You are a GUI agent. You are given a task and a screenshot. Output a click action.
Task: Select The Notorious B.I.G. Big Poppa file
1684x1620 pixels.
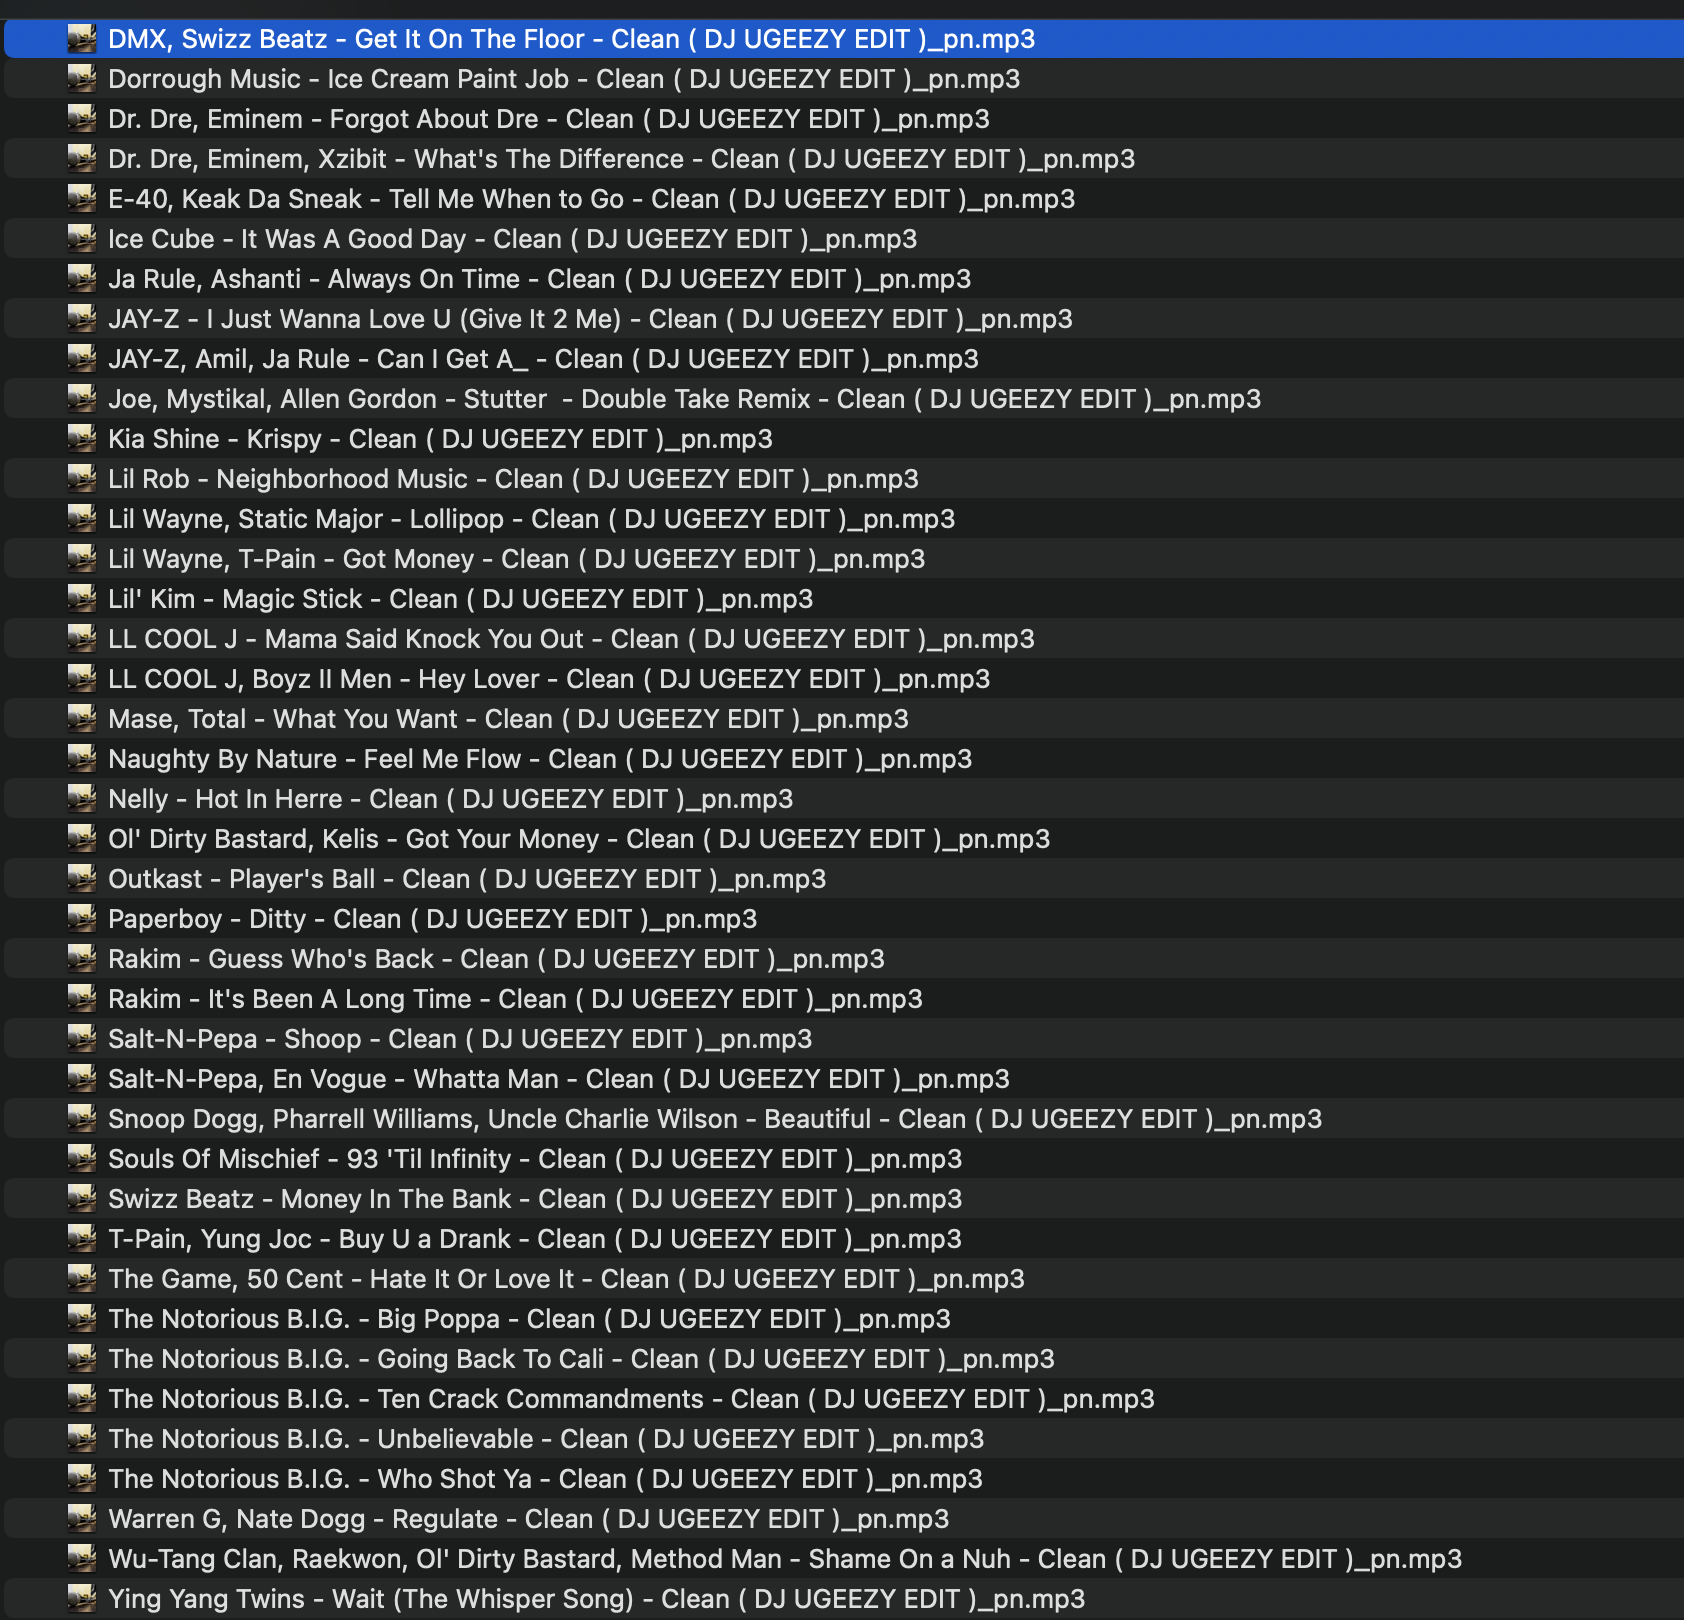click(529, 1319)
